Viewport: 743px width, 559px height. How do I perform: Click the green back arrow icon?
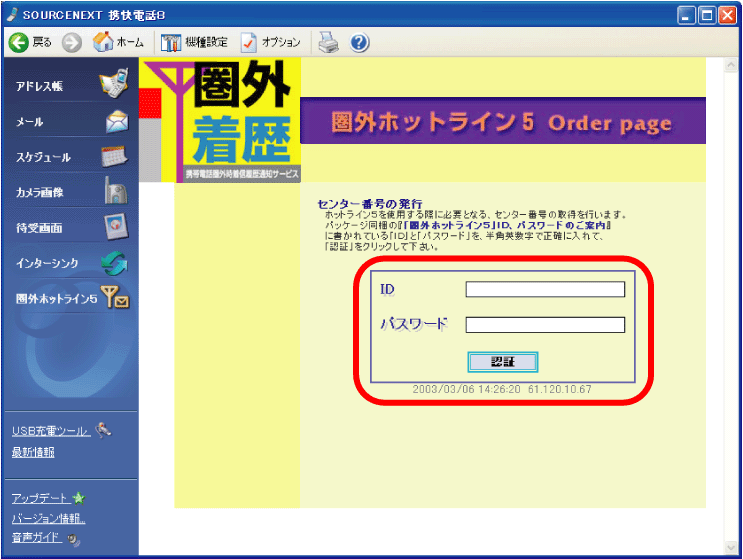19,43
